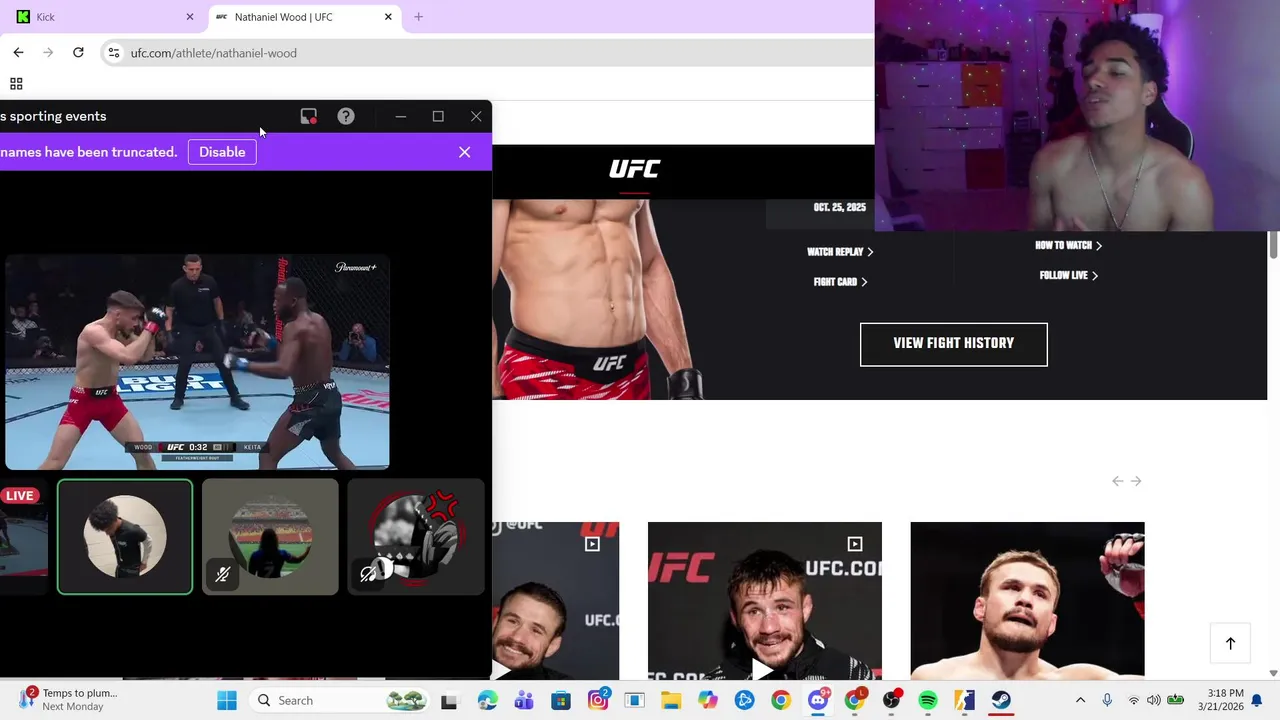Screen dimensions: 1280x720
Task: Open site information icon in address bar
Action: [114, 53]
